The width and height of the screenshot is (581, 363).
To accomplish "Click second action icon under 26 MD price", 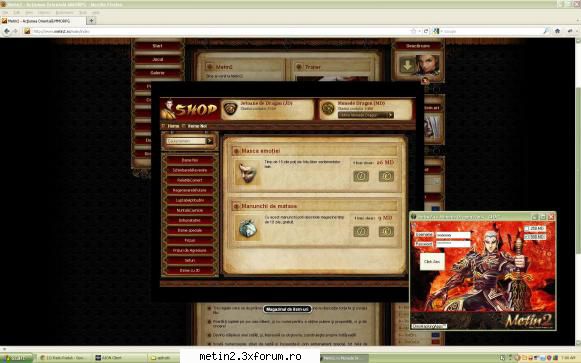I will (386, 176).
